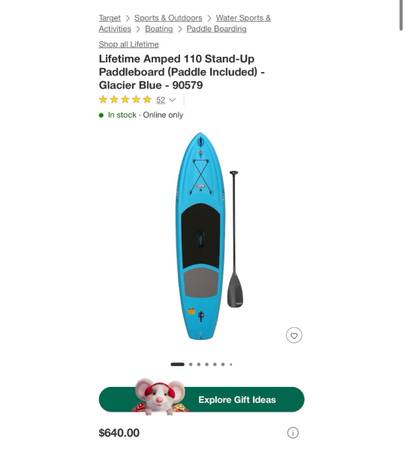Select the last image carousel dot
This screenshot has width=406, height=450.
231,364
